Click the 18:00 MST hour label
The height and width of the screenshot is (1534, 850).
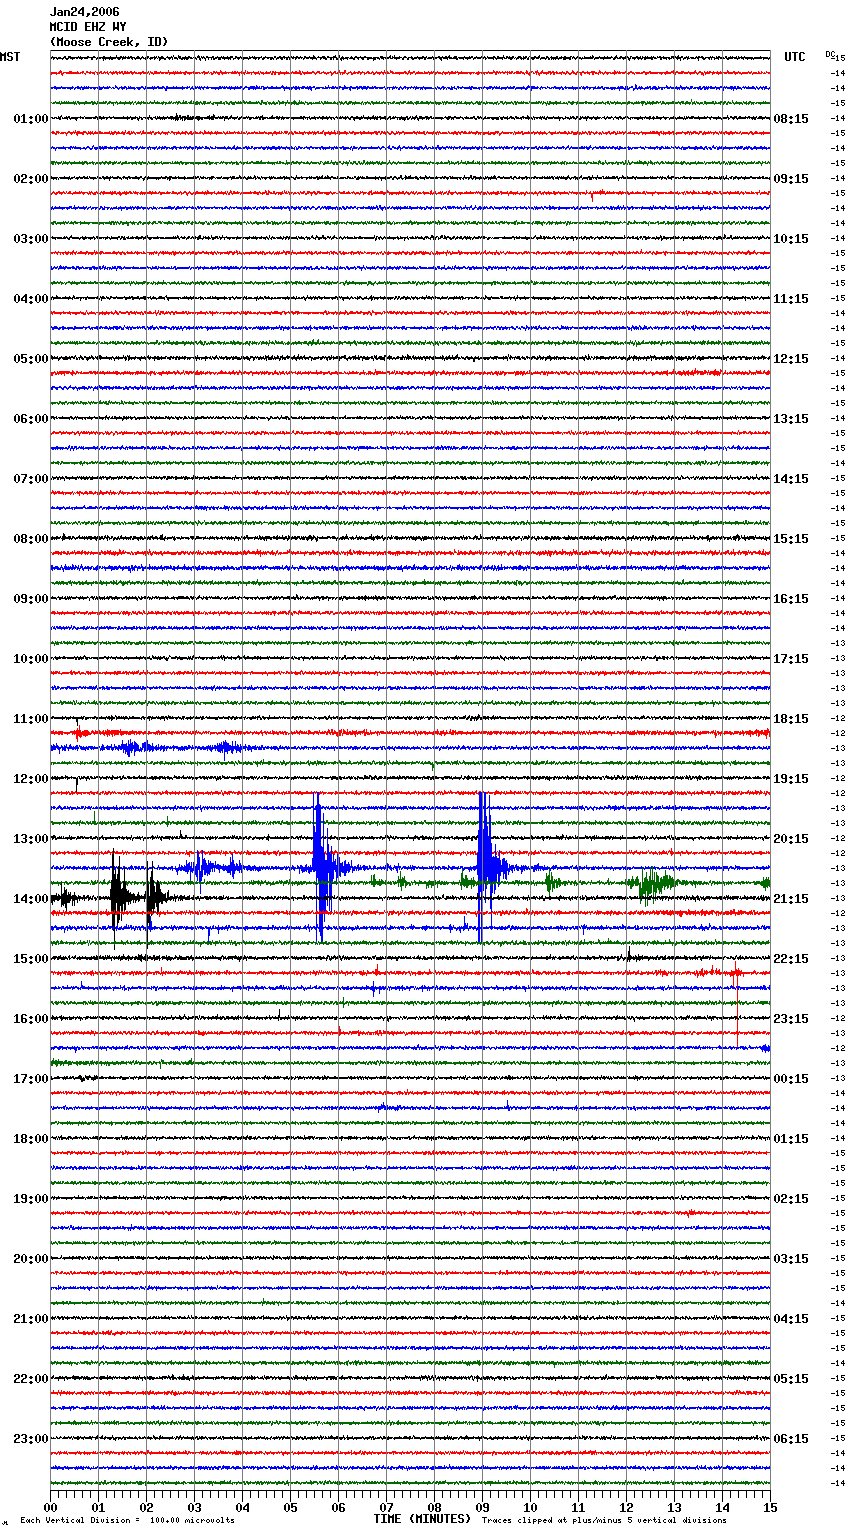(31, 1139)
